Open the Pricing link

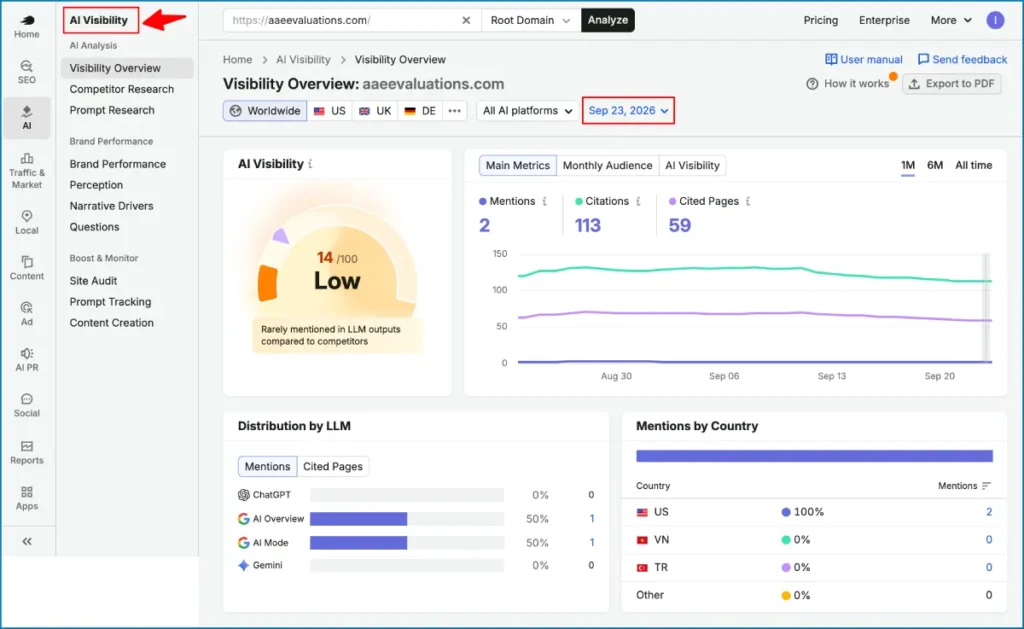(820, 20)
